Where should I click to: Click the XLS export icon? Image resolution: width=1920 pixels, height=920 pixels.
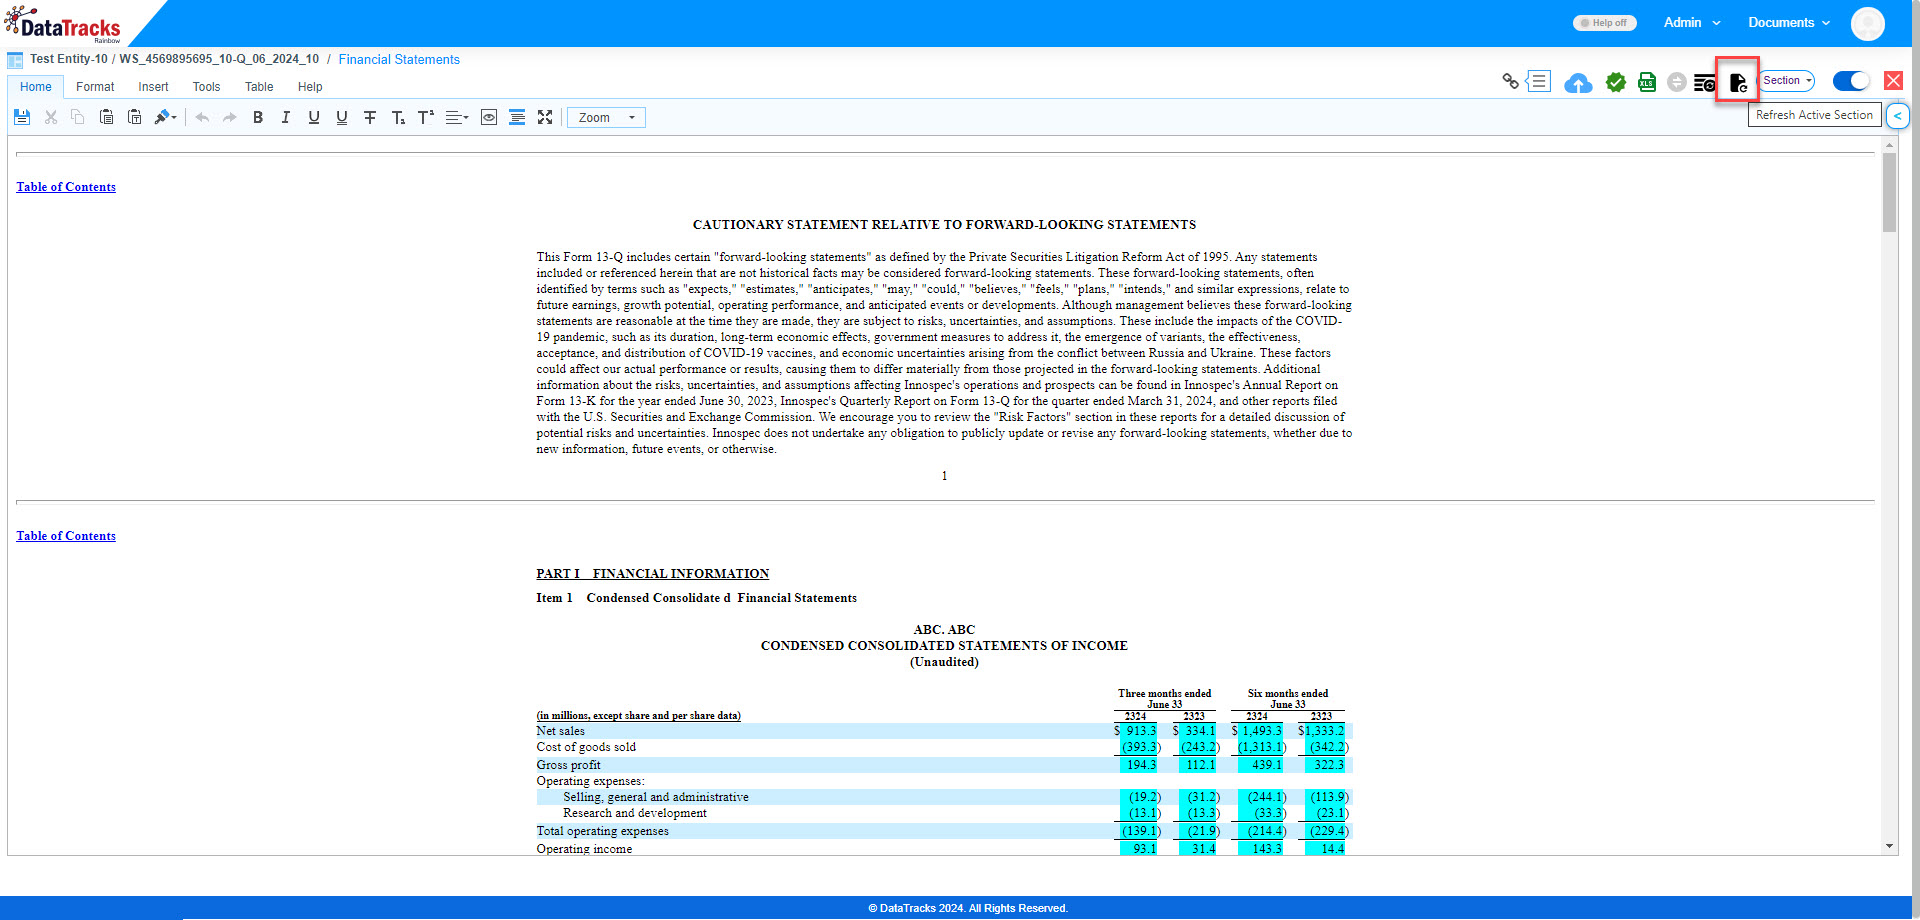click(1647, 82)
